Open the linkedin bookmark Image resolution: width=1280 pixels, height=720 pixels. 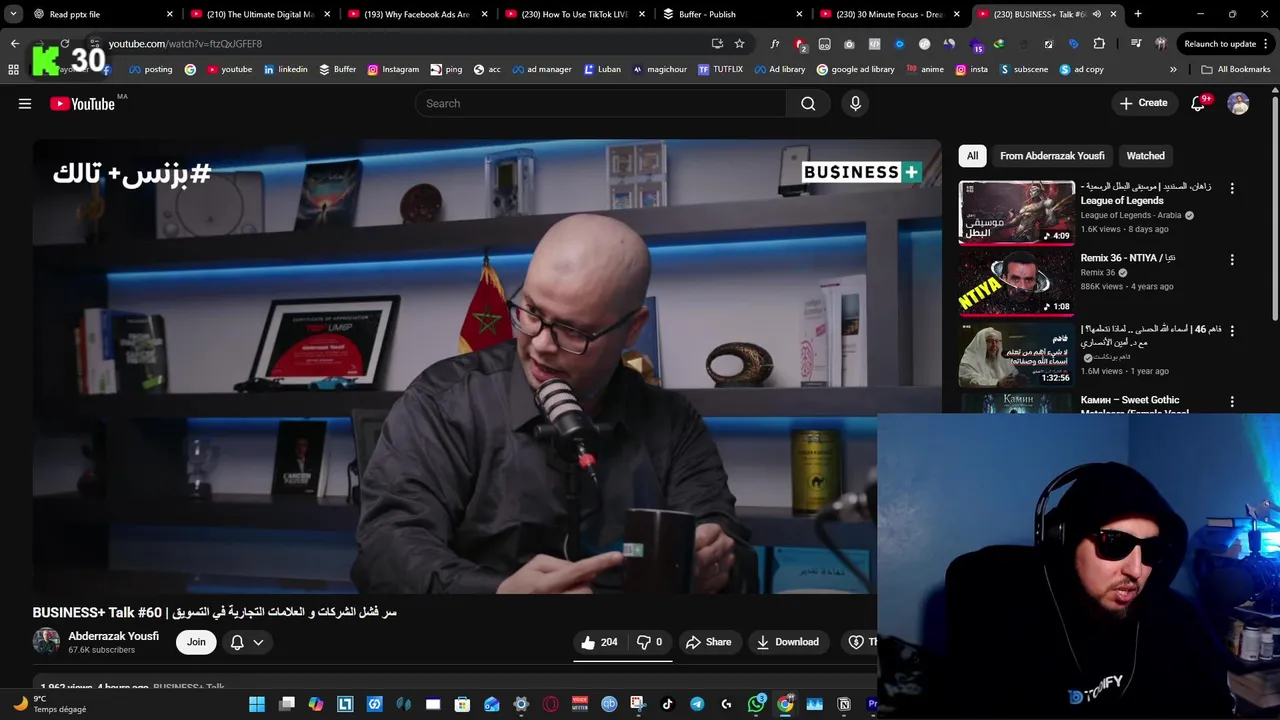285,70
